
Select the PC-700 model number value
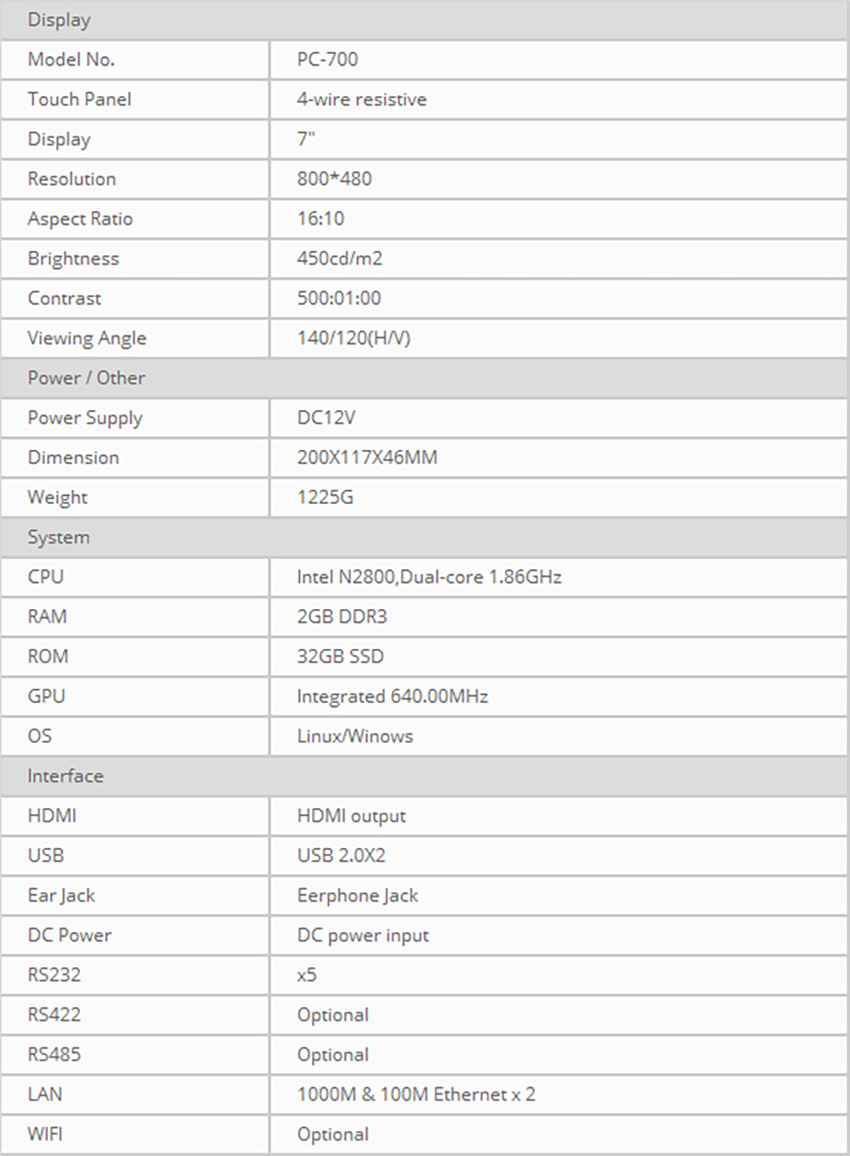[327, 59]
